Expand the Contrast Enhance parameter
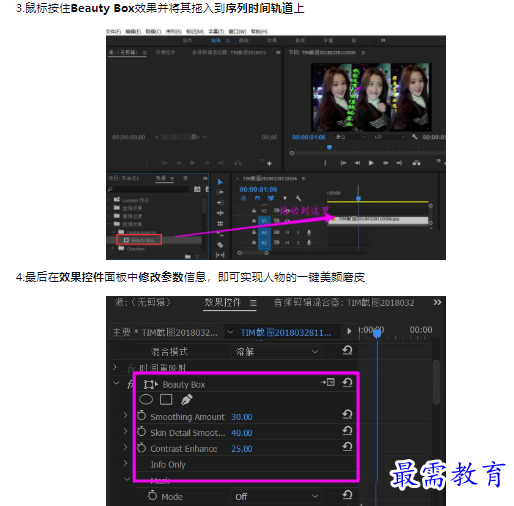The height and width of the screenshot is (506, 514). (125, 447)
